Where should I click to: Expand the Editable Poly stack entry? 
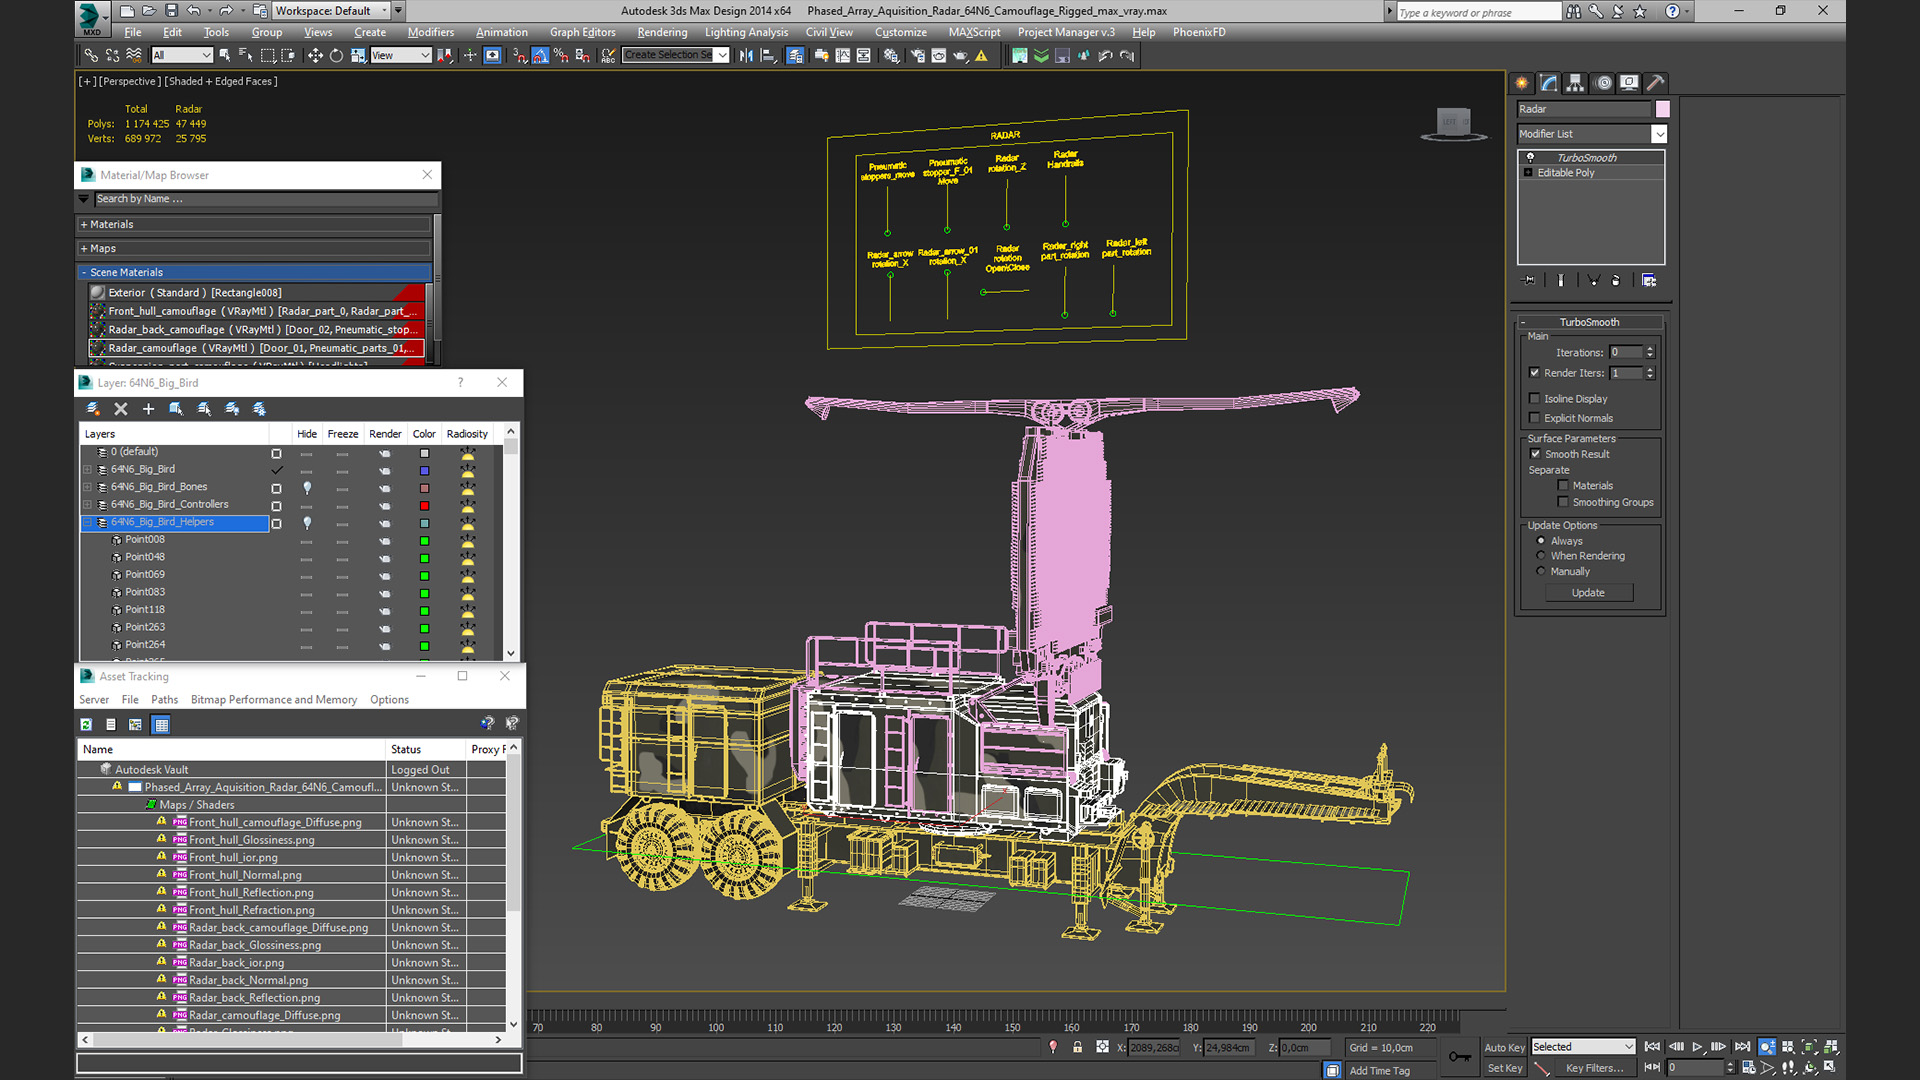pyautogui.click(x=1528, y=173)
